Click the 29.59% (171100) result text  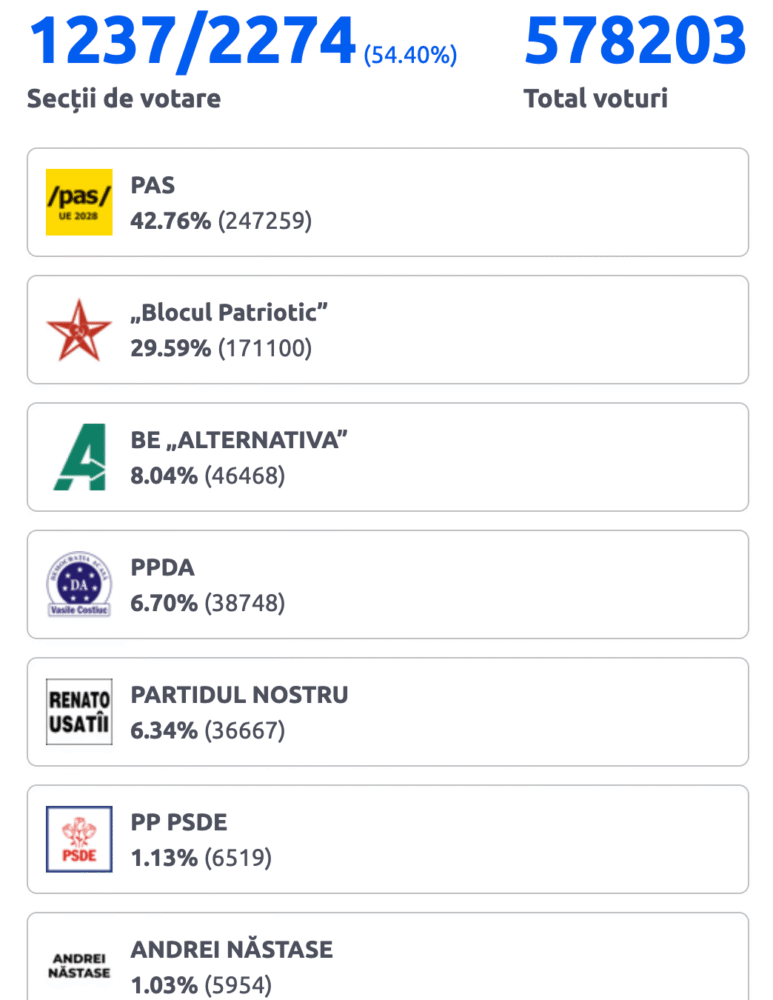[x=221, y=348]
